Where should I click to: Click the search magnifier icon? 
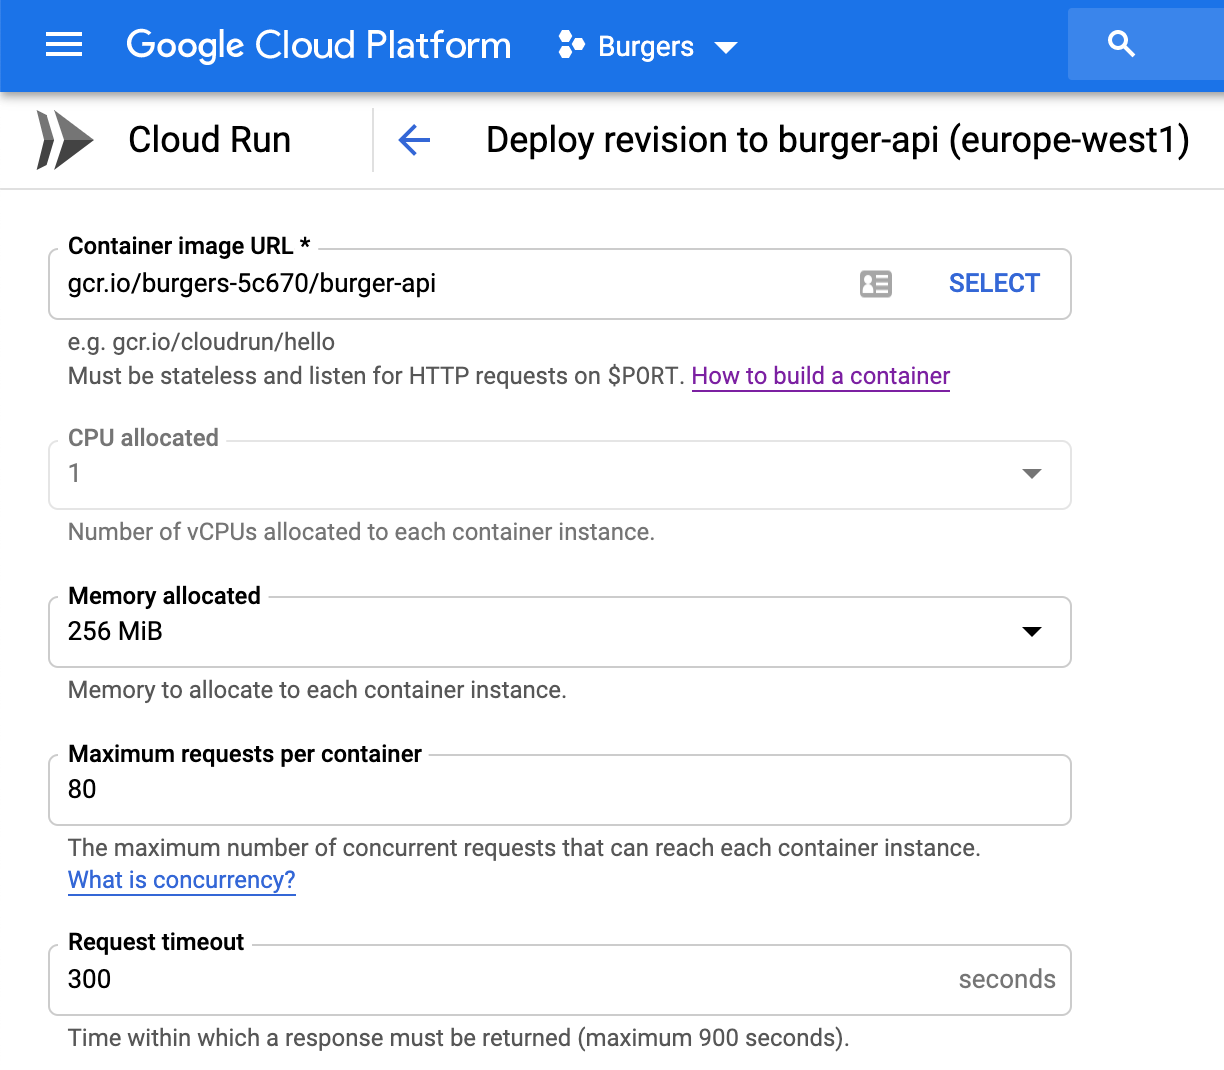coord(1122,44)
